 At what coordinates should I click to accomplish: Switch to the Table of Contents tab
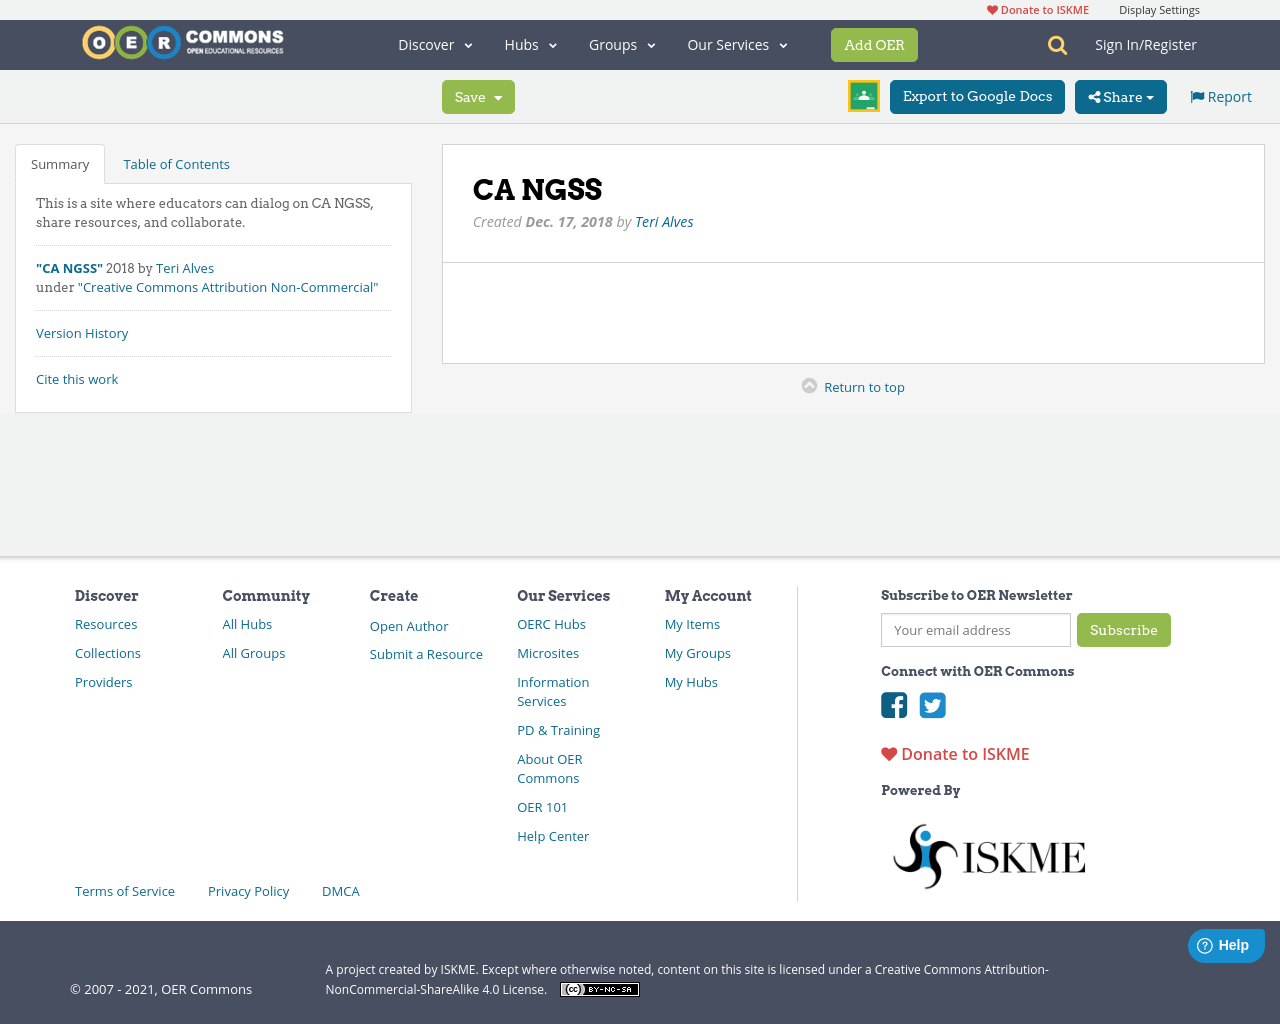coord(176,163)
